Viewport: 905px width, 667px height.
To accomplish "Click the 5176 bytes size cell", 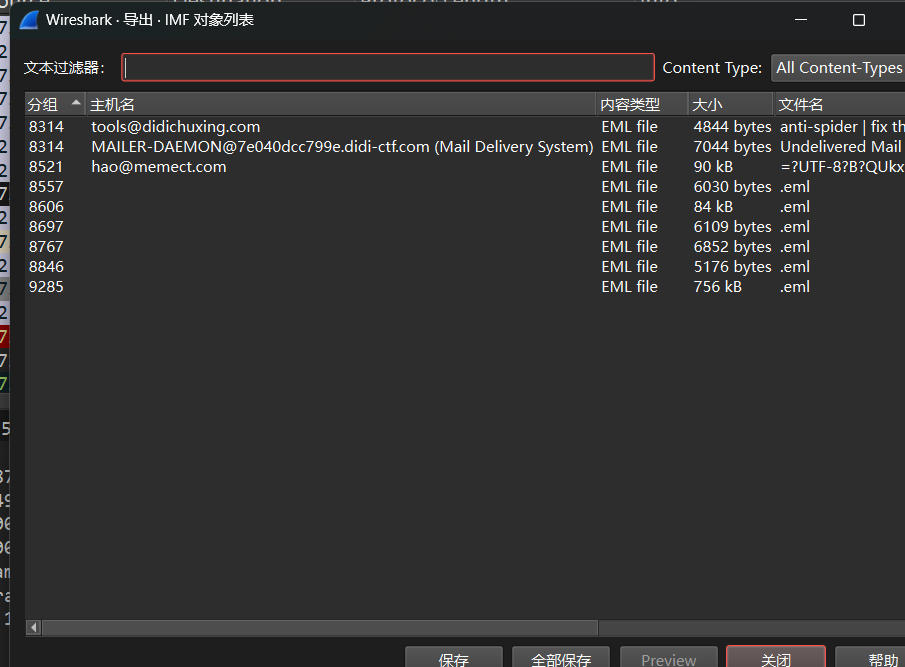I will (732, 267).
